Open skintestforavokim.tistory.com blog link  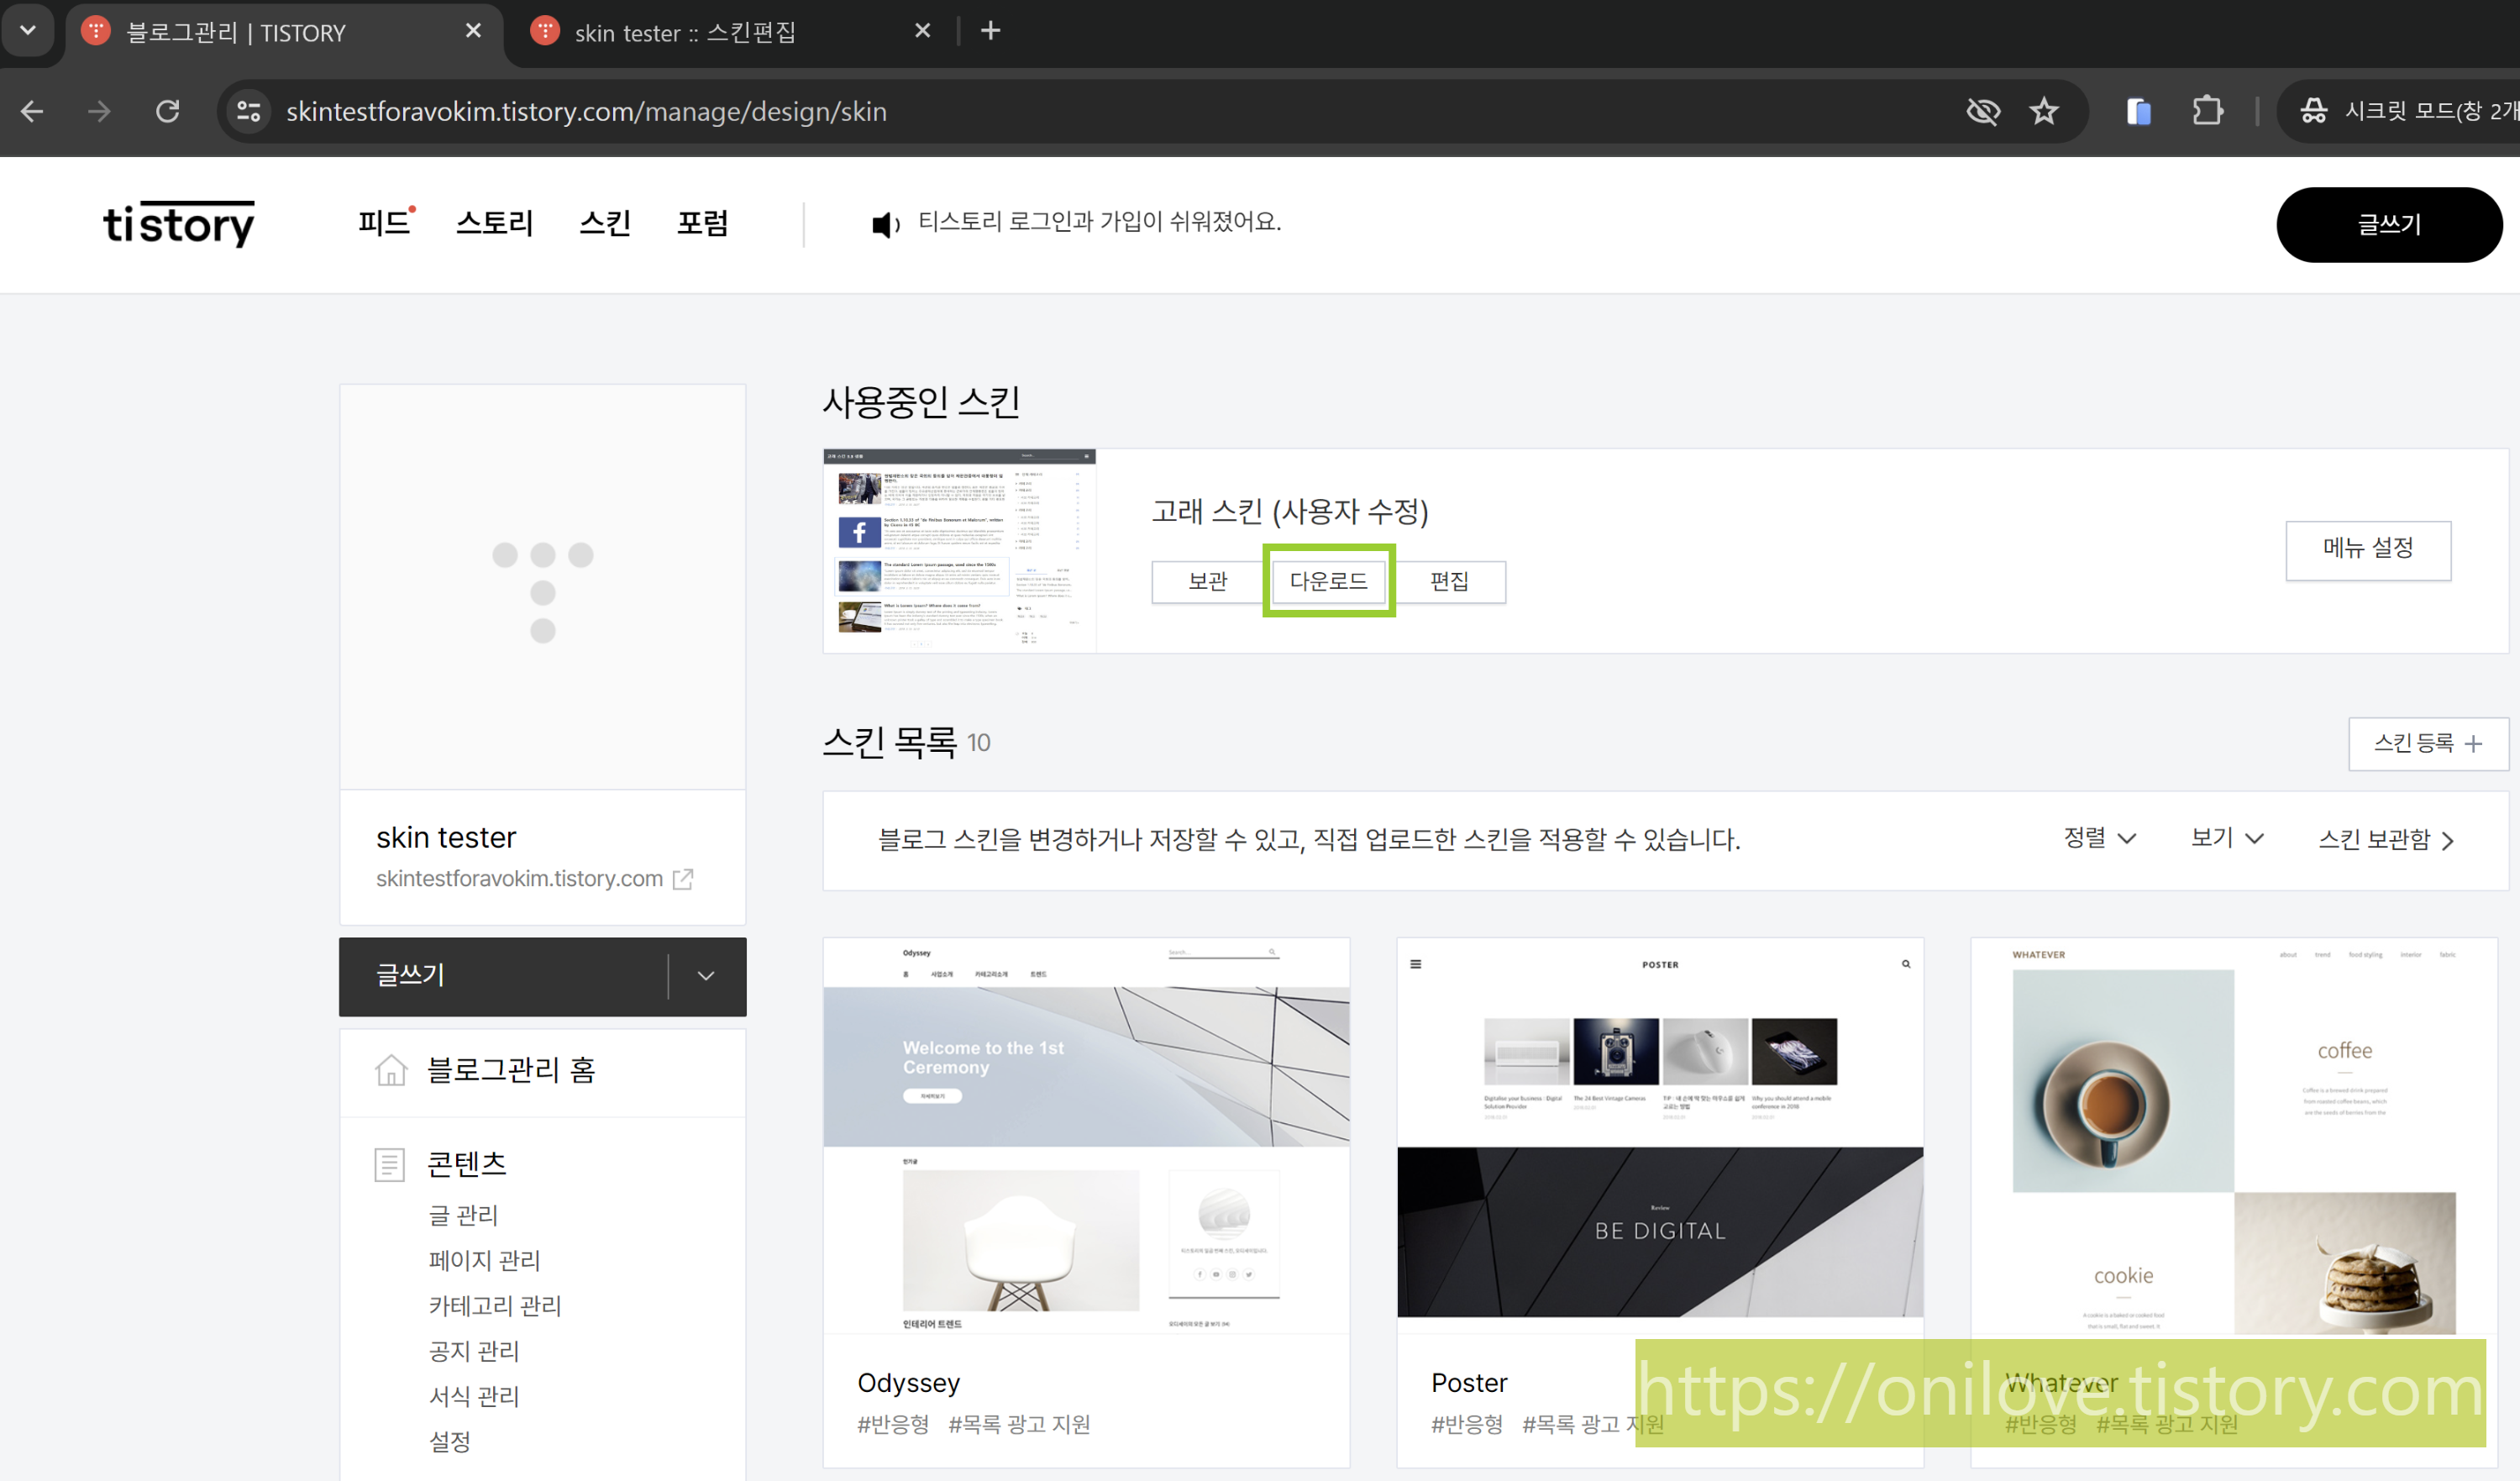(519, 878)
